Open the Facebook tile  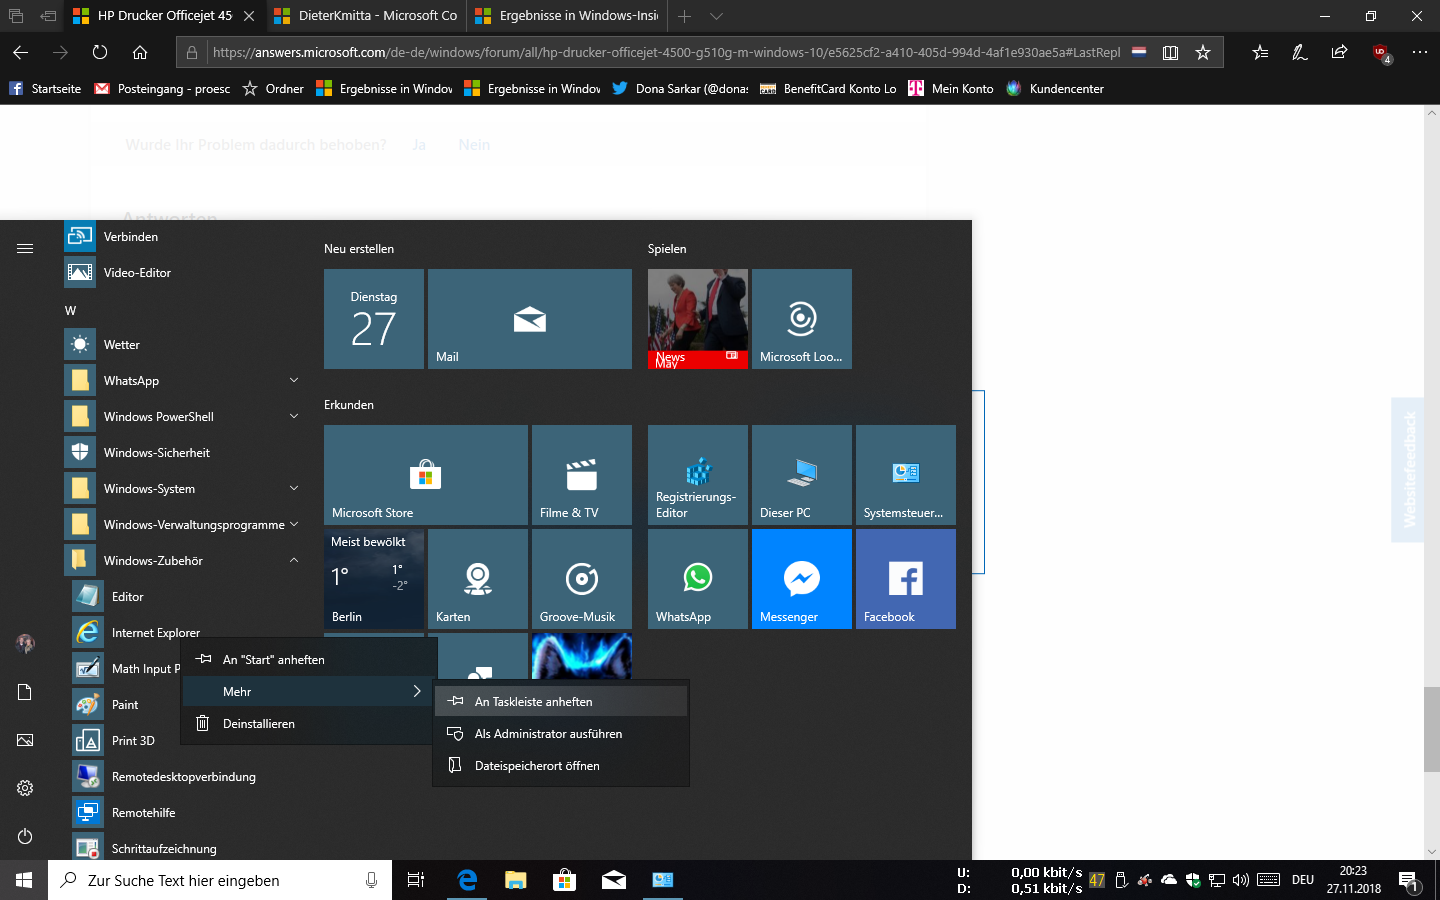point(906,579)
